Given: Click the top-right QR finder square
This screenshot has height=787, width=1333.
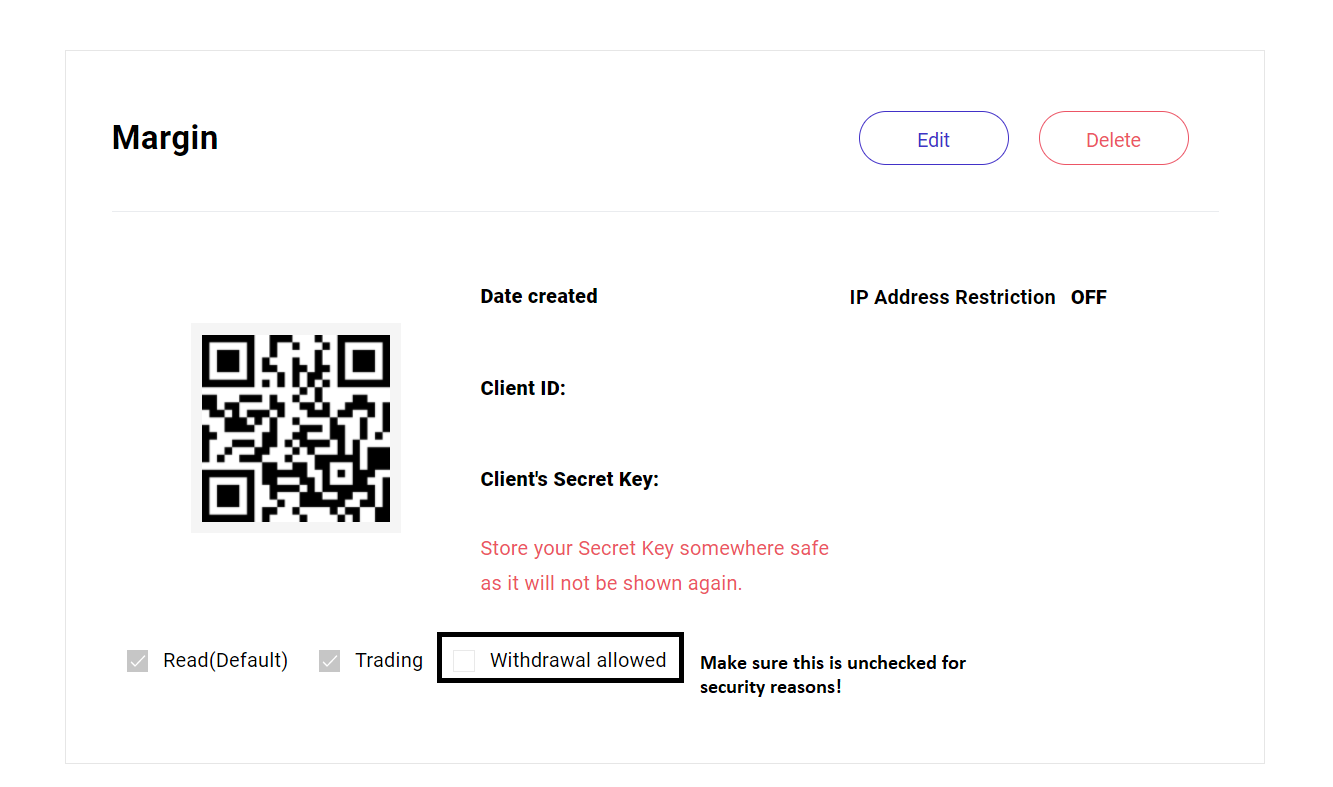Looking at the screenshot, I should (365, 359).
